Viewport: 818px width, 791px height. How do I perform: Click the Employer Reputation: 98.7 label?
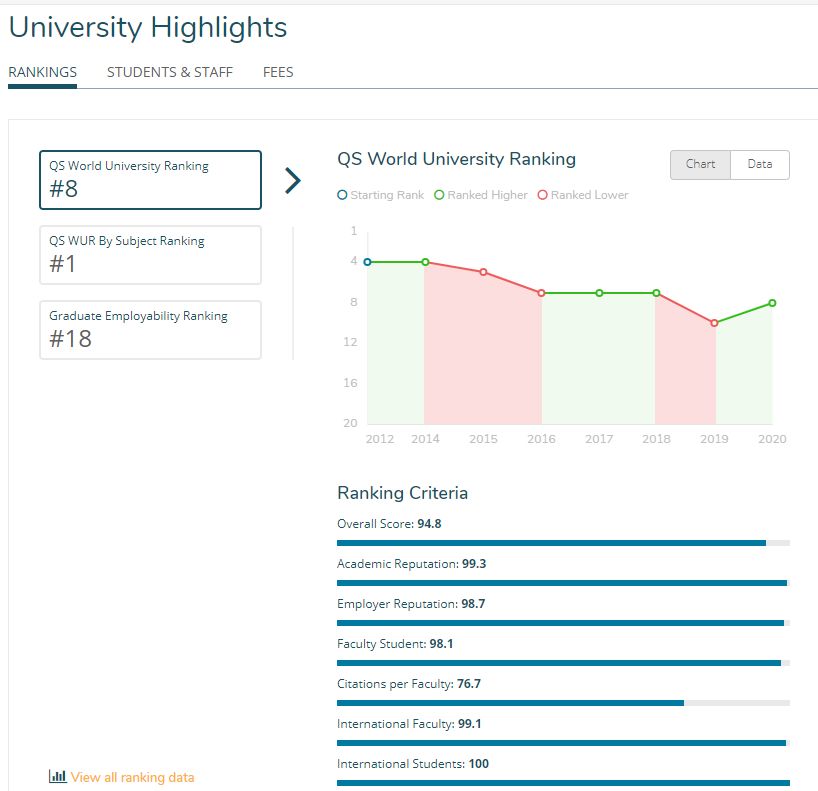411,604
